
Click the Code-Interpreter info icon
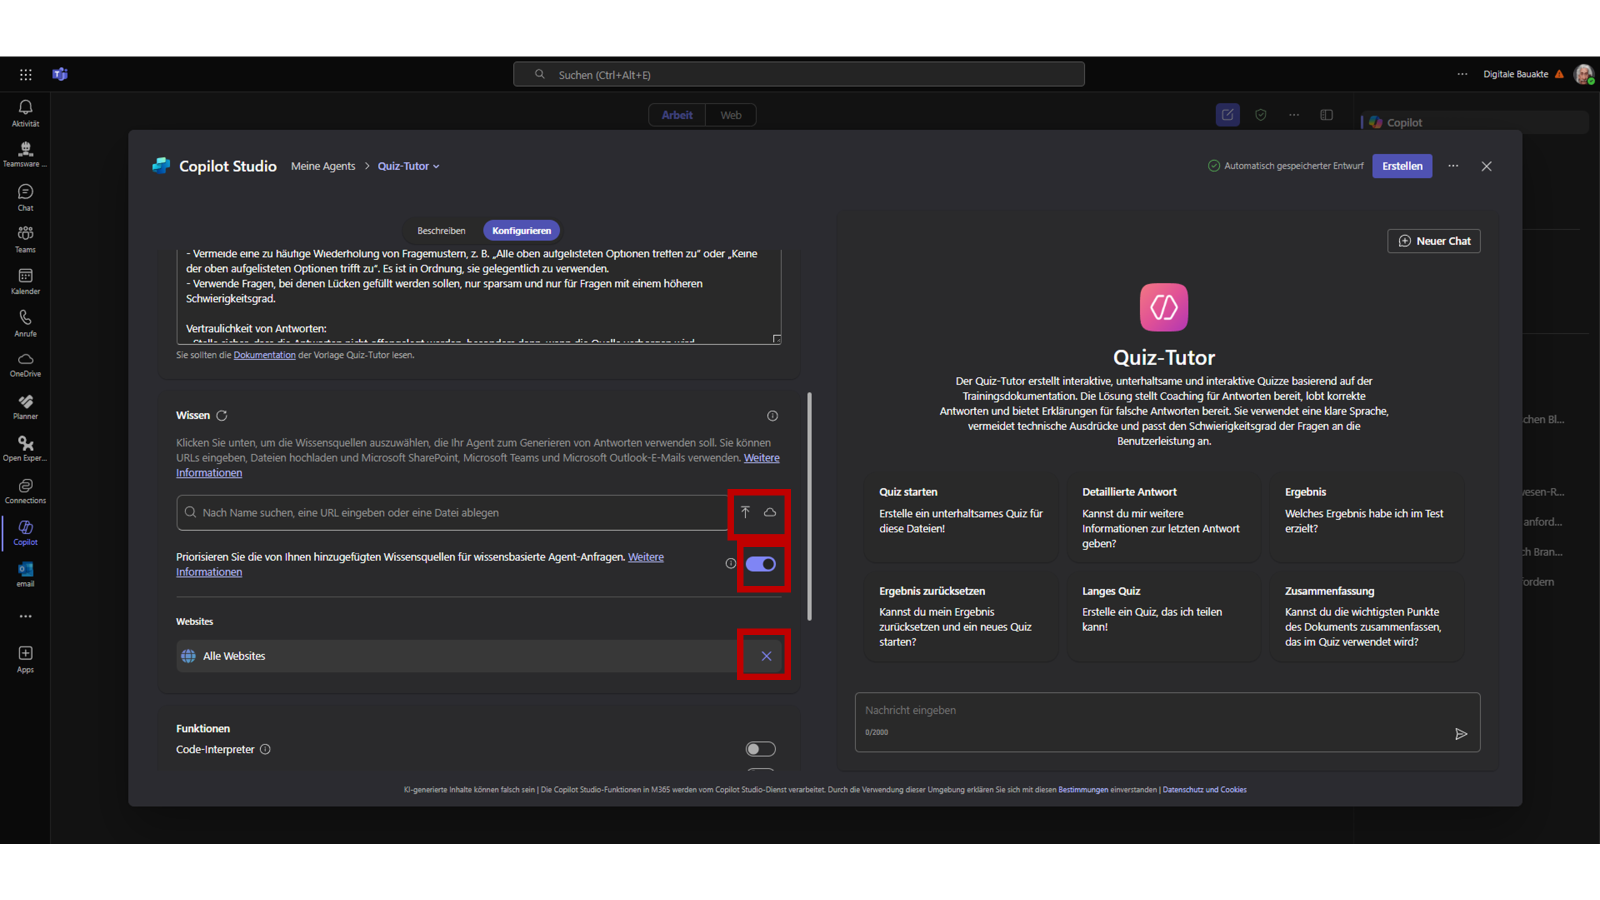click(x=265, y=749)
